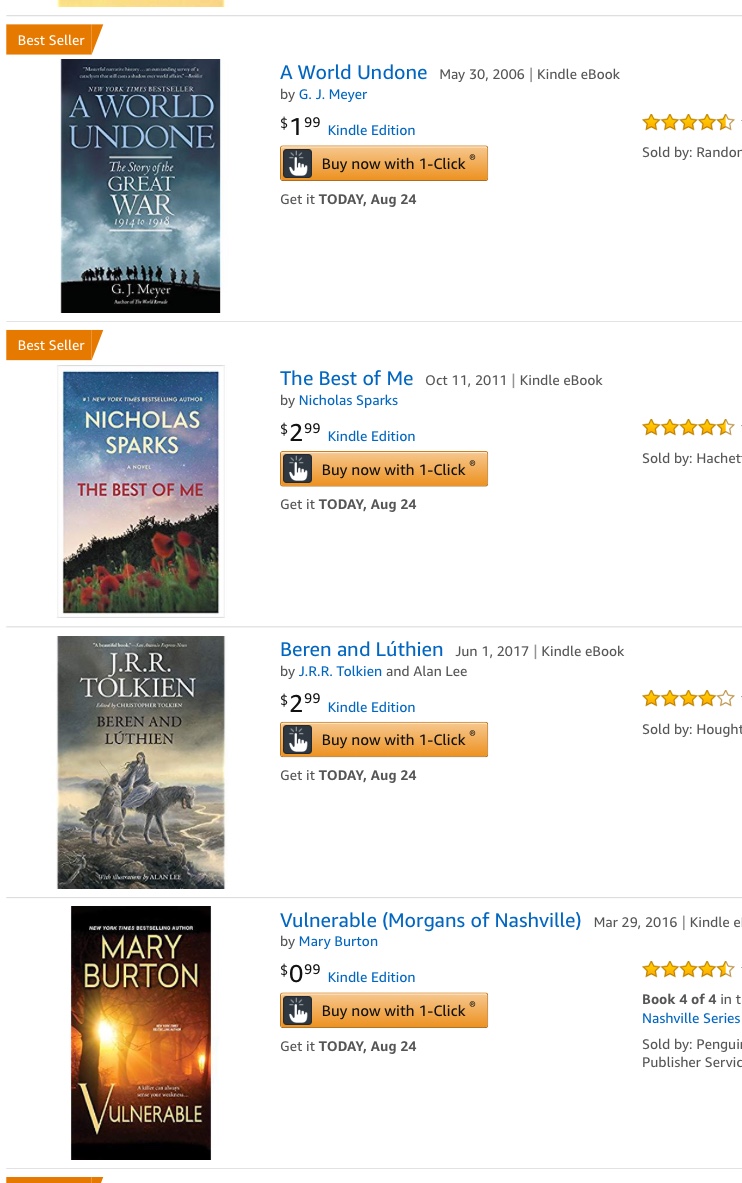Visit the Mary Burton author link
The image size is (742, 1183).
(x=338, y=942)
